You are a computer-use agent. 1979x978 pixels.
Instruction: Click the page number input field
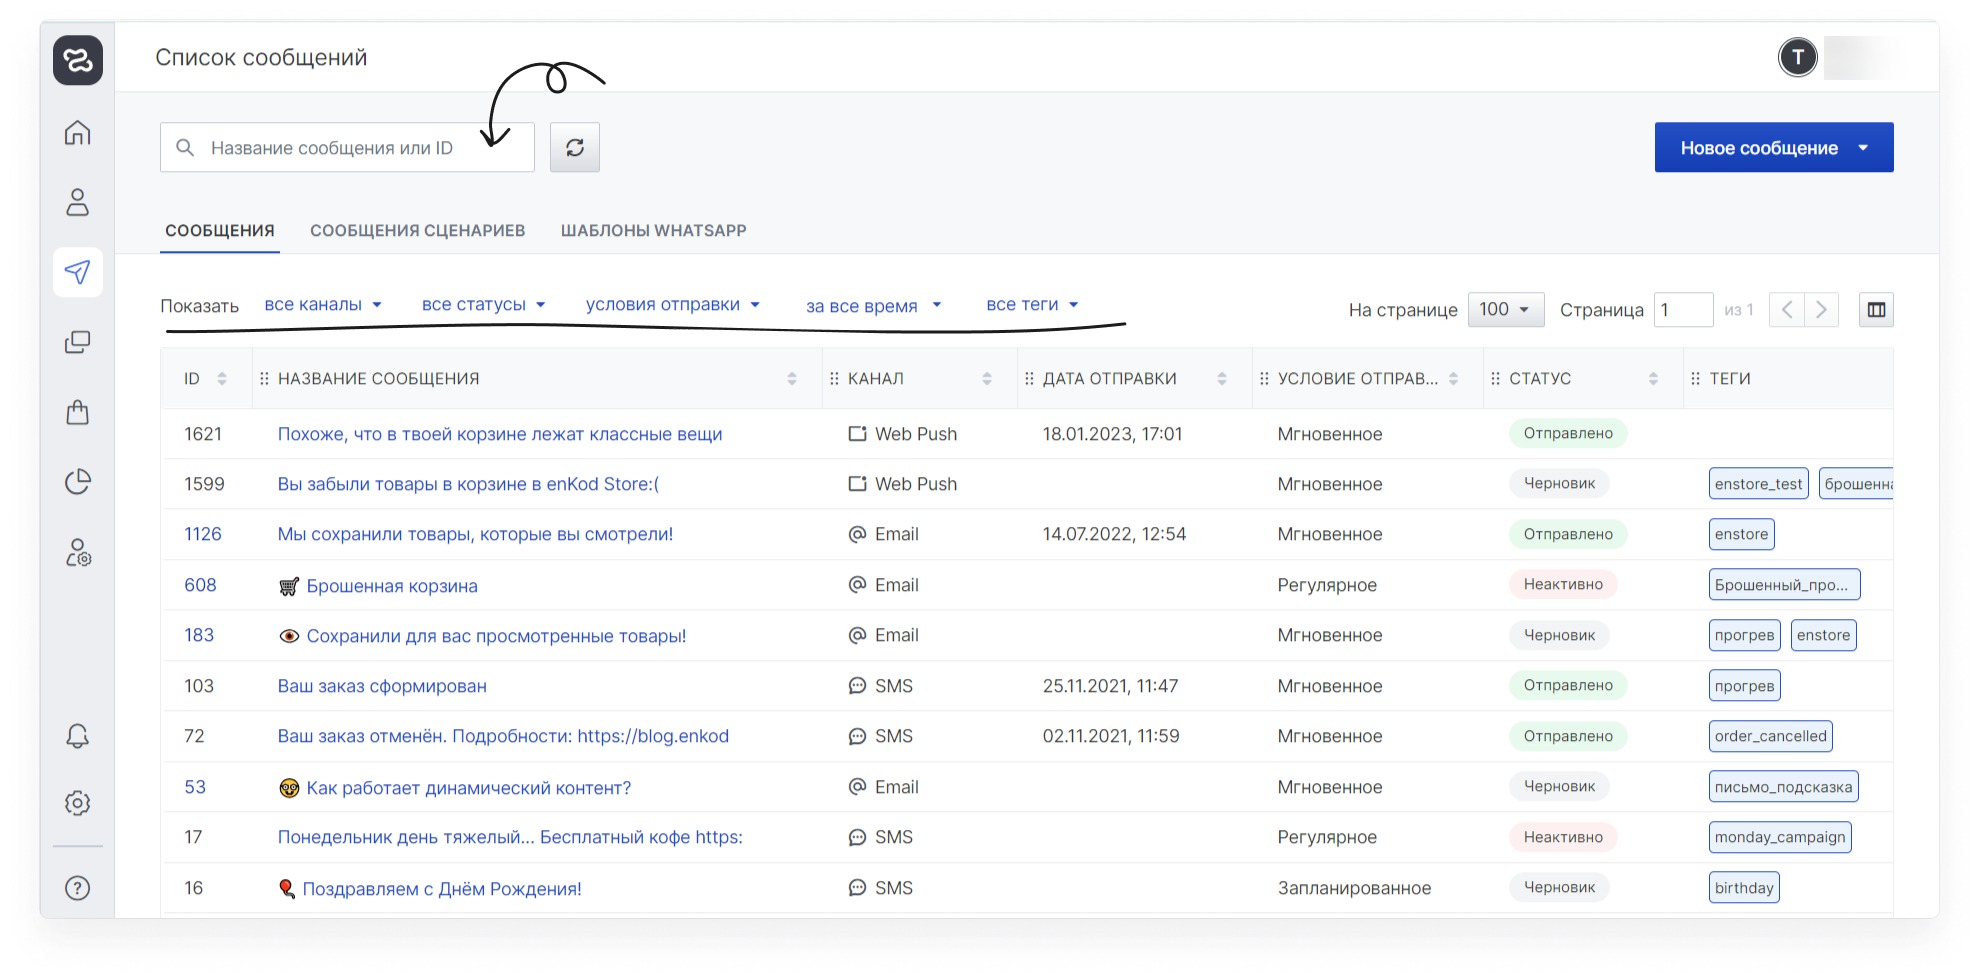1684,310
